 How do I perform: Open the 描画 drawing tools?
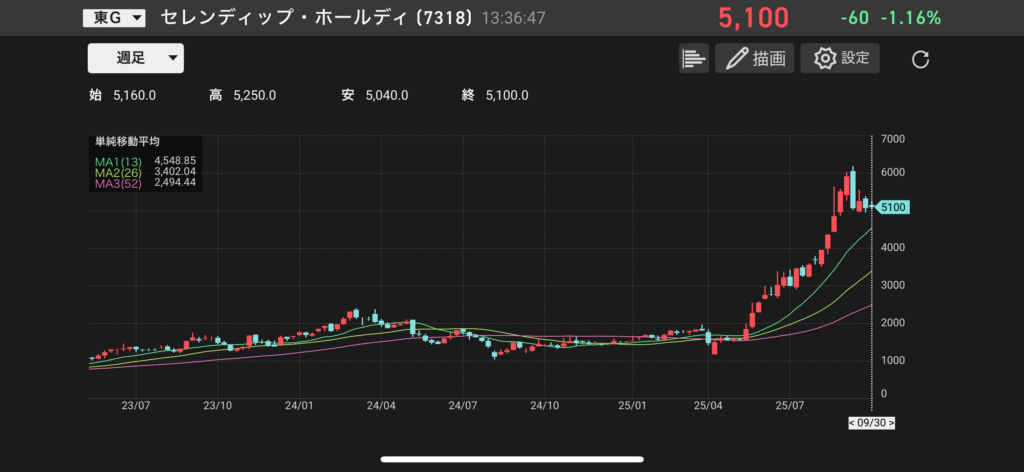pos(754,59)
